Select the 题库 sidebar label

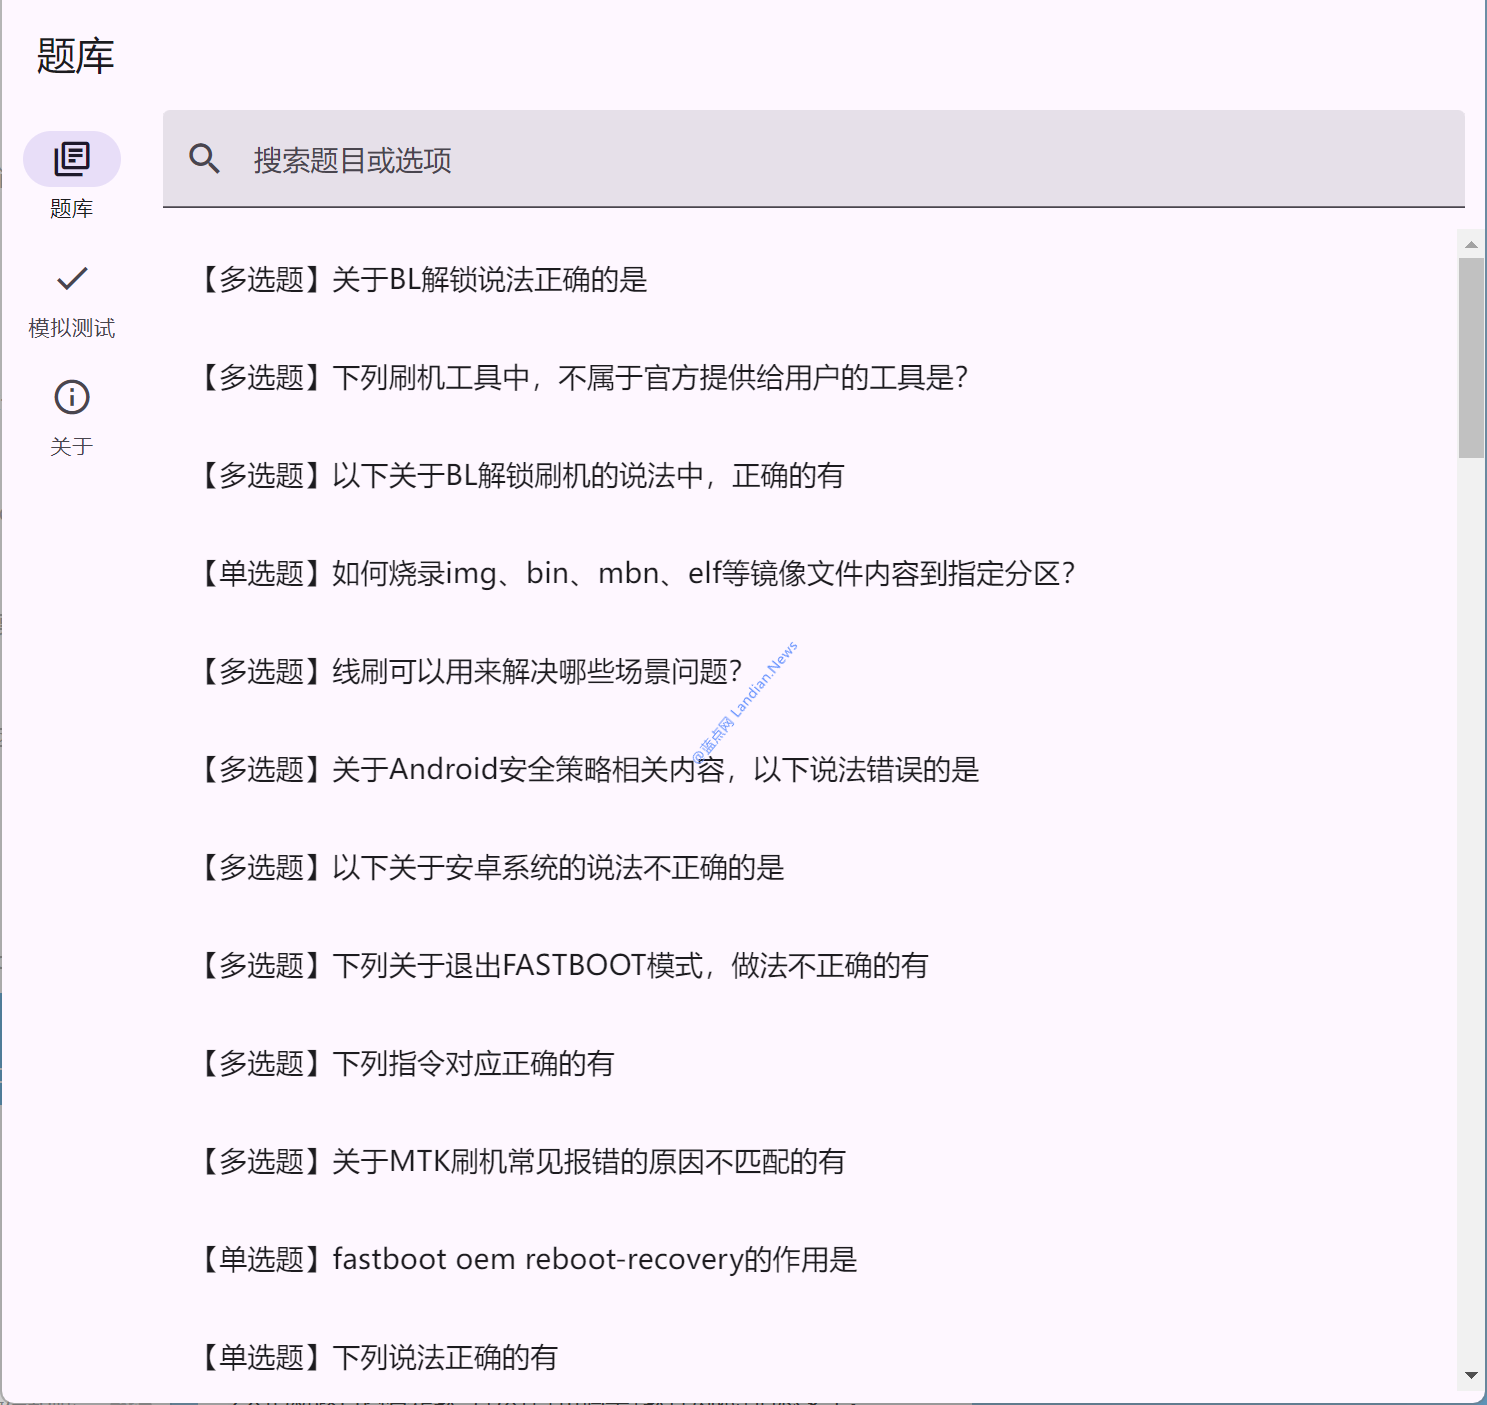72,209
